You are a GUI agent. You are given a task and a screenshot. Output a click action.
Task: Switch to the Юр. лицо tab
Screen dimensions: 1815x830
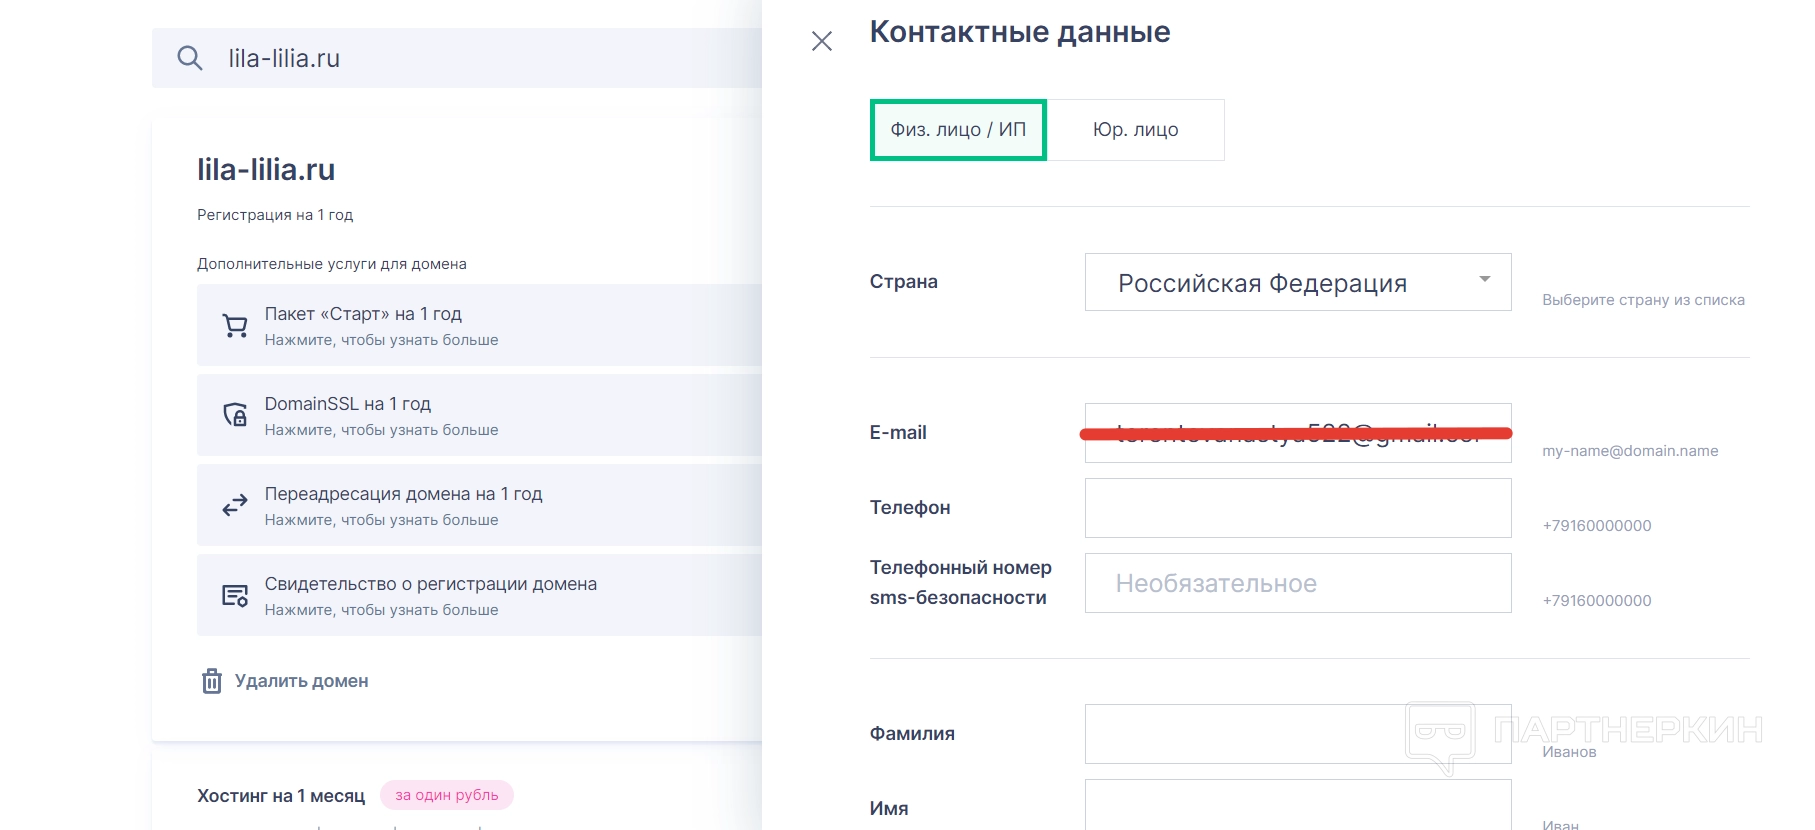1135,130
